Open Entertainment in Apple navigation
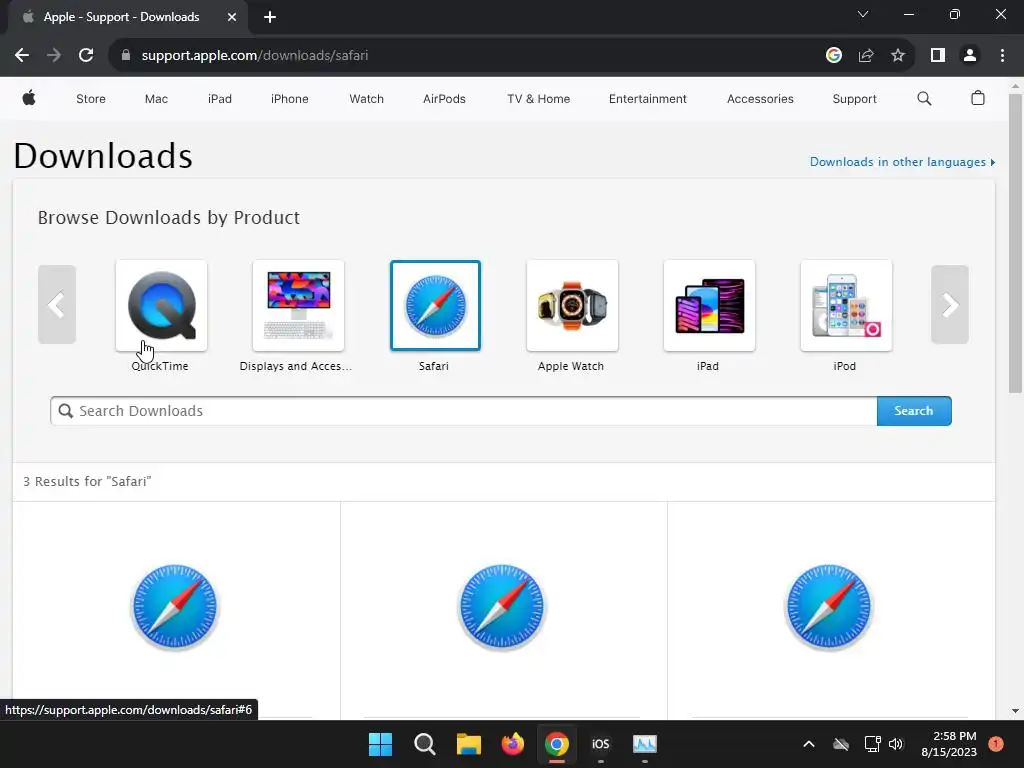The width and height of the screenshot is (1024, 768). click(647, 99)
